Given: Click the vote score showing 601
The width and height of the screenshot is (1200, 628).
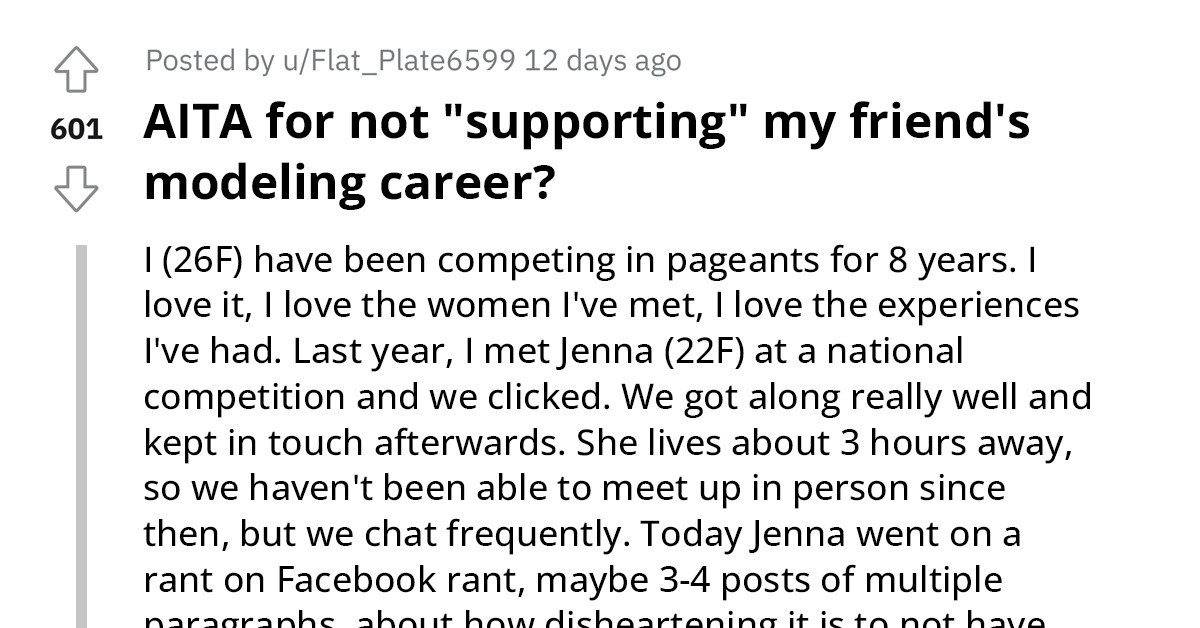Looking at the screenshot, I should [75, 128].
